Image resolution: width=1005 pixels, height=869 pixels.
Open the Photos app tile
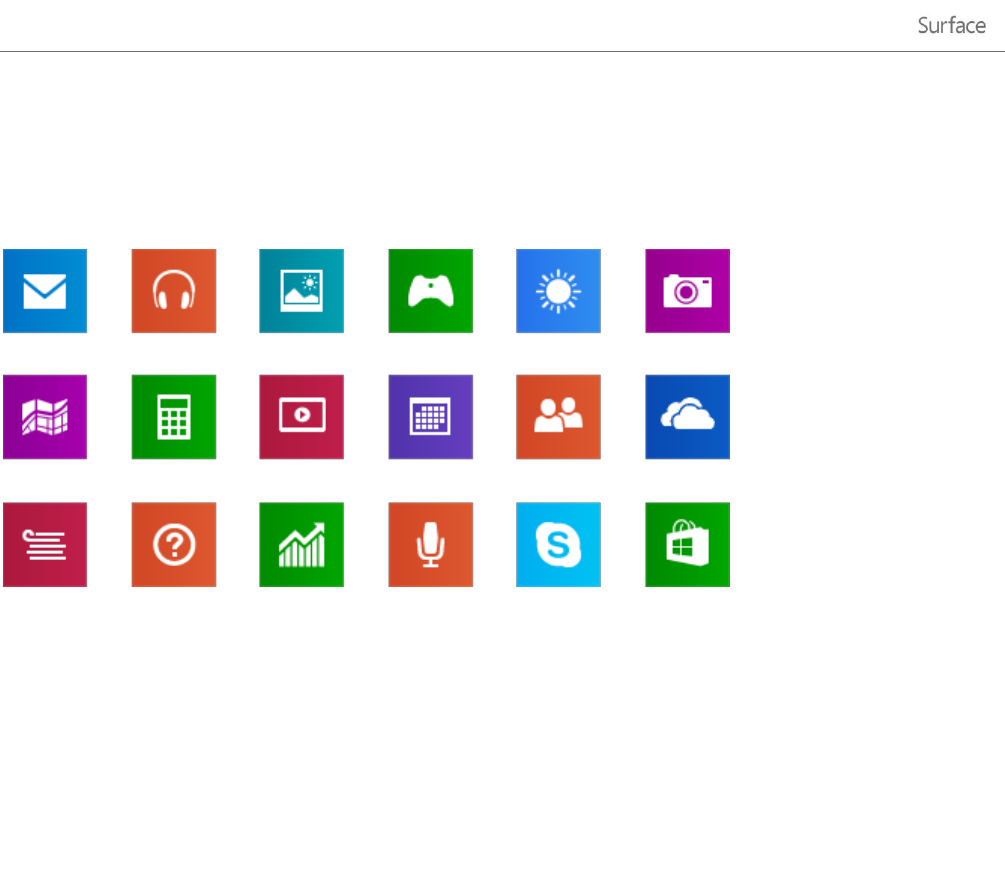301,291
